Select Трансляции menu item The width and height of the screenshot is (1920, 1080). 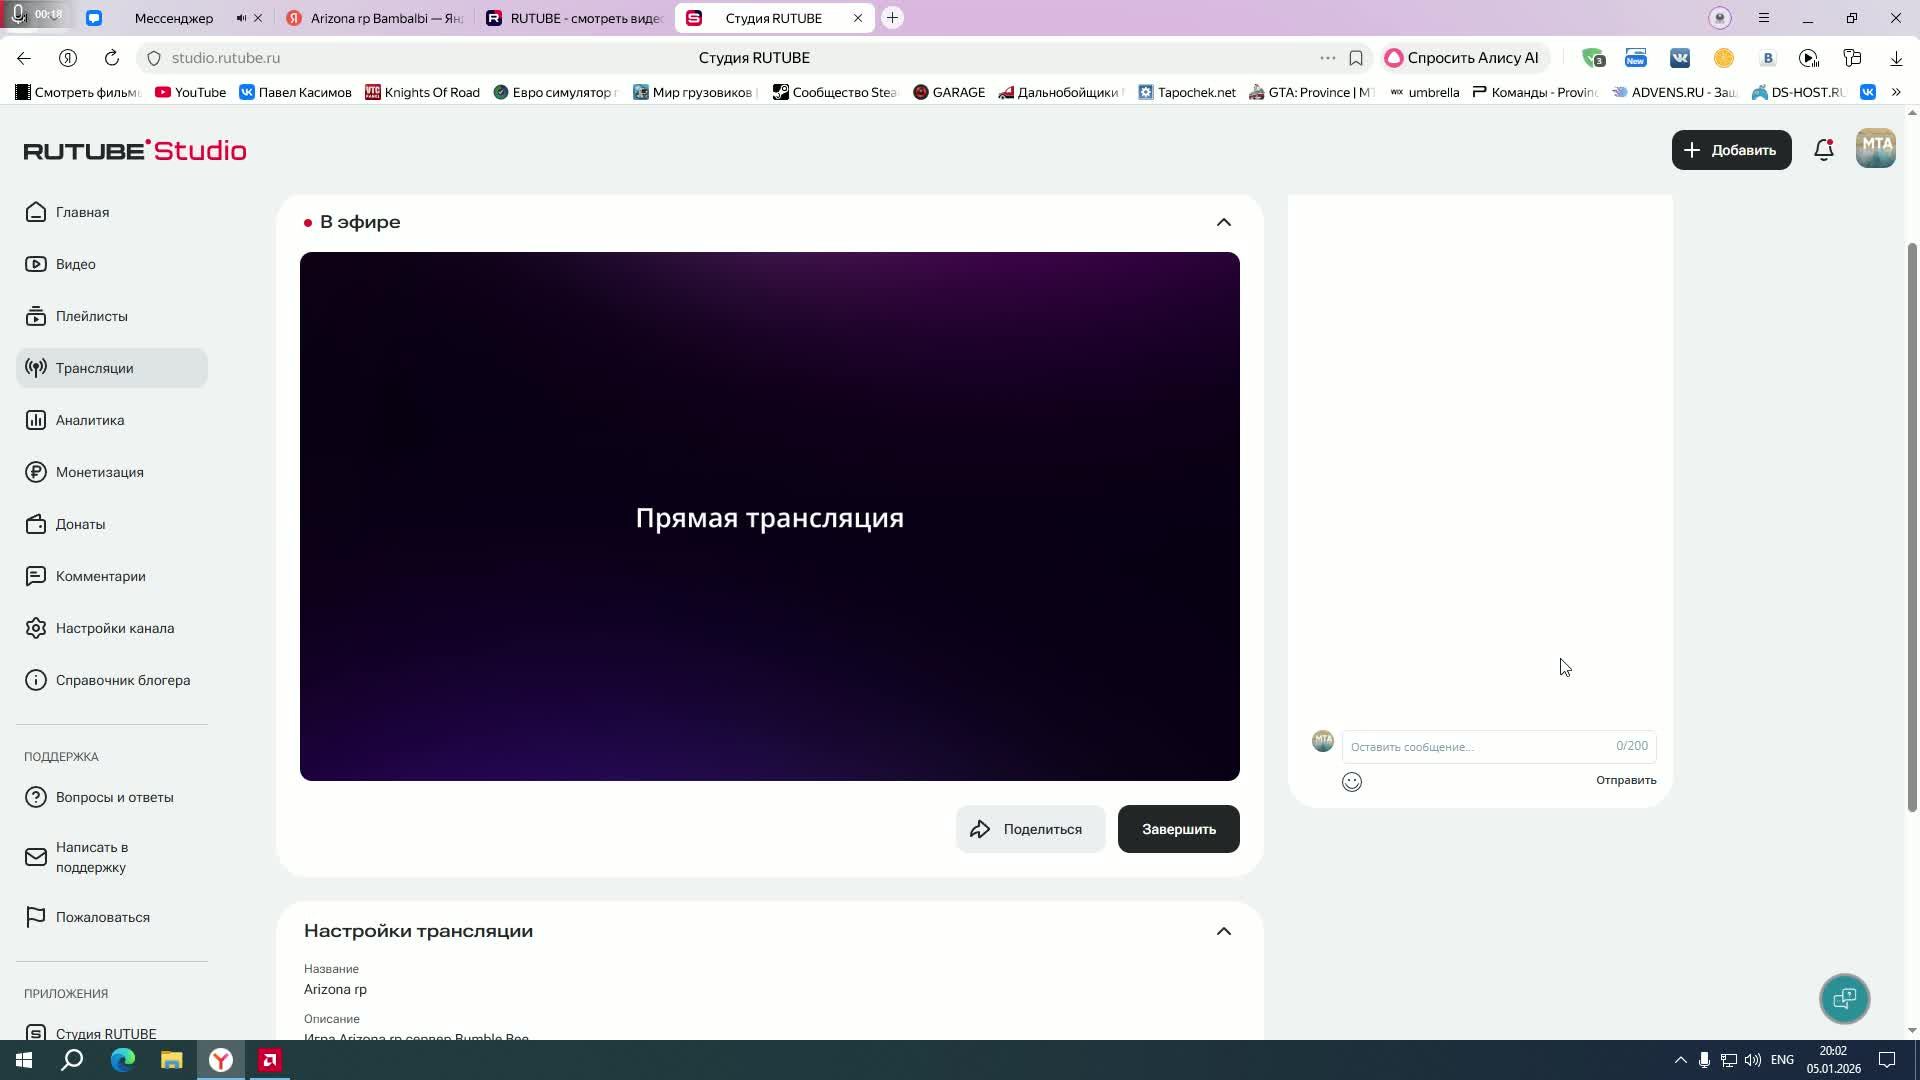tap(94, 368)
